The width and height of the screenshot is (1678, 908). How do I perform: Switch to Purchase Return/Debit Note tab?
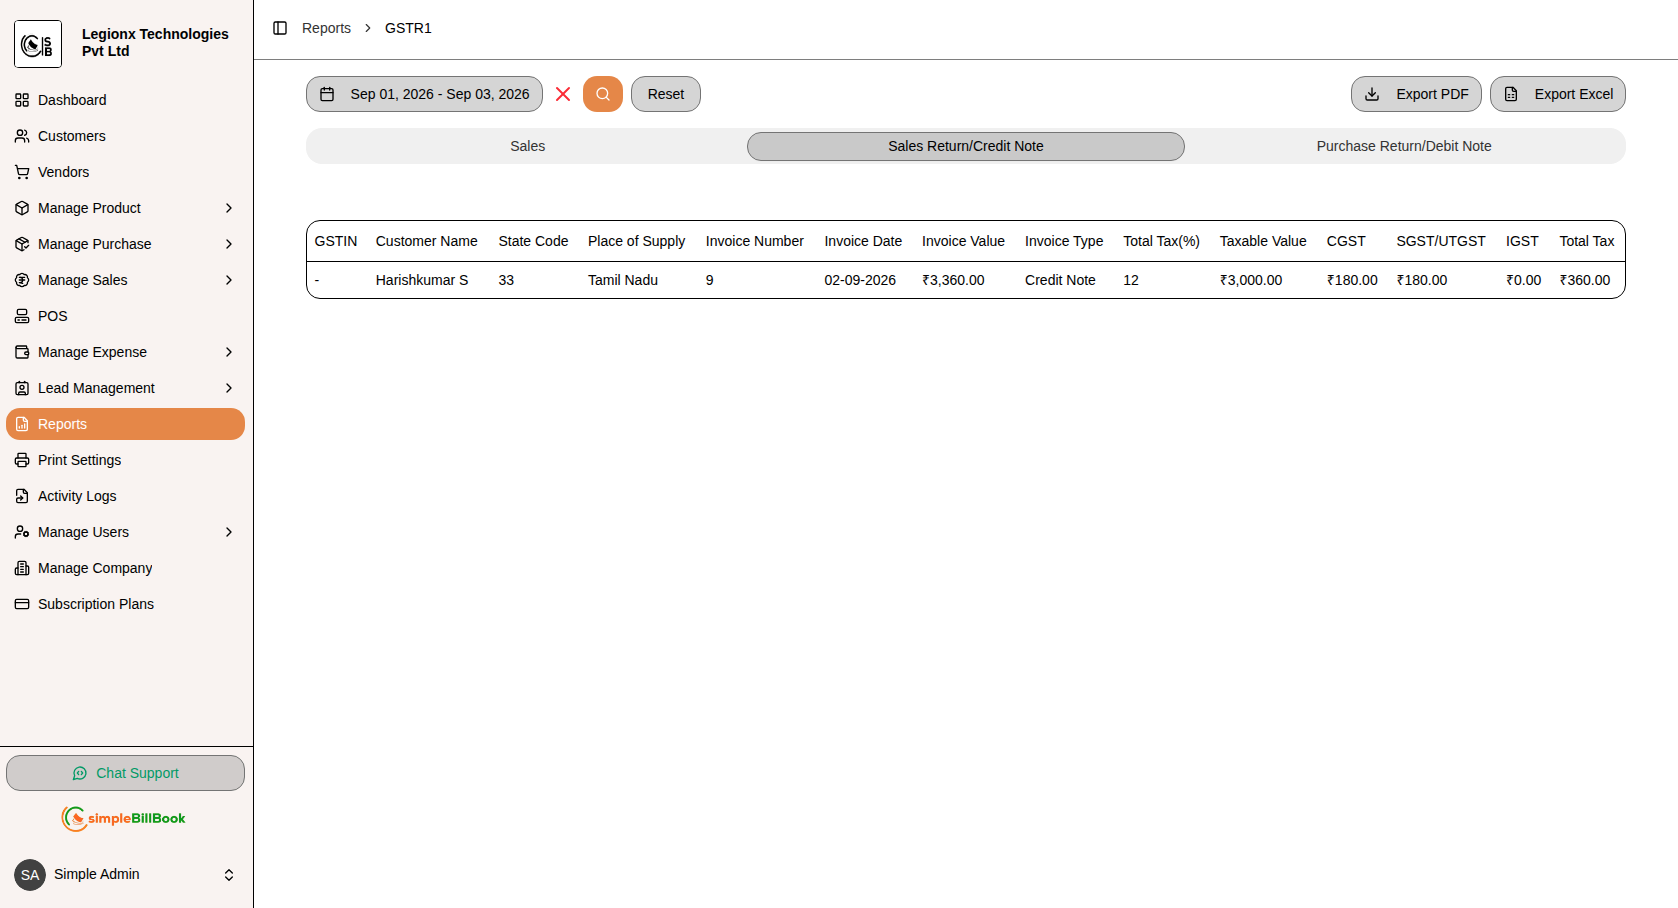click(1404, 146)
